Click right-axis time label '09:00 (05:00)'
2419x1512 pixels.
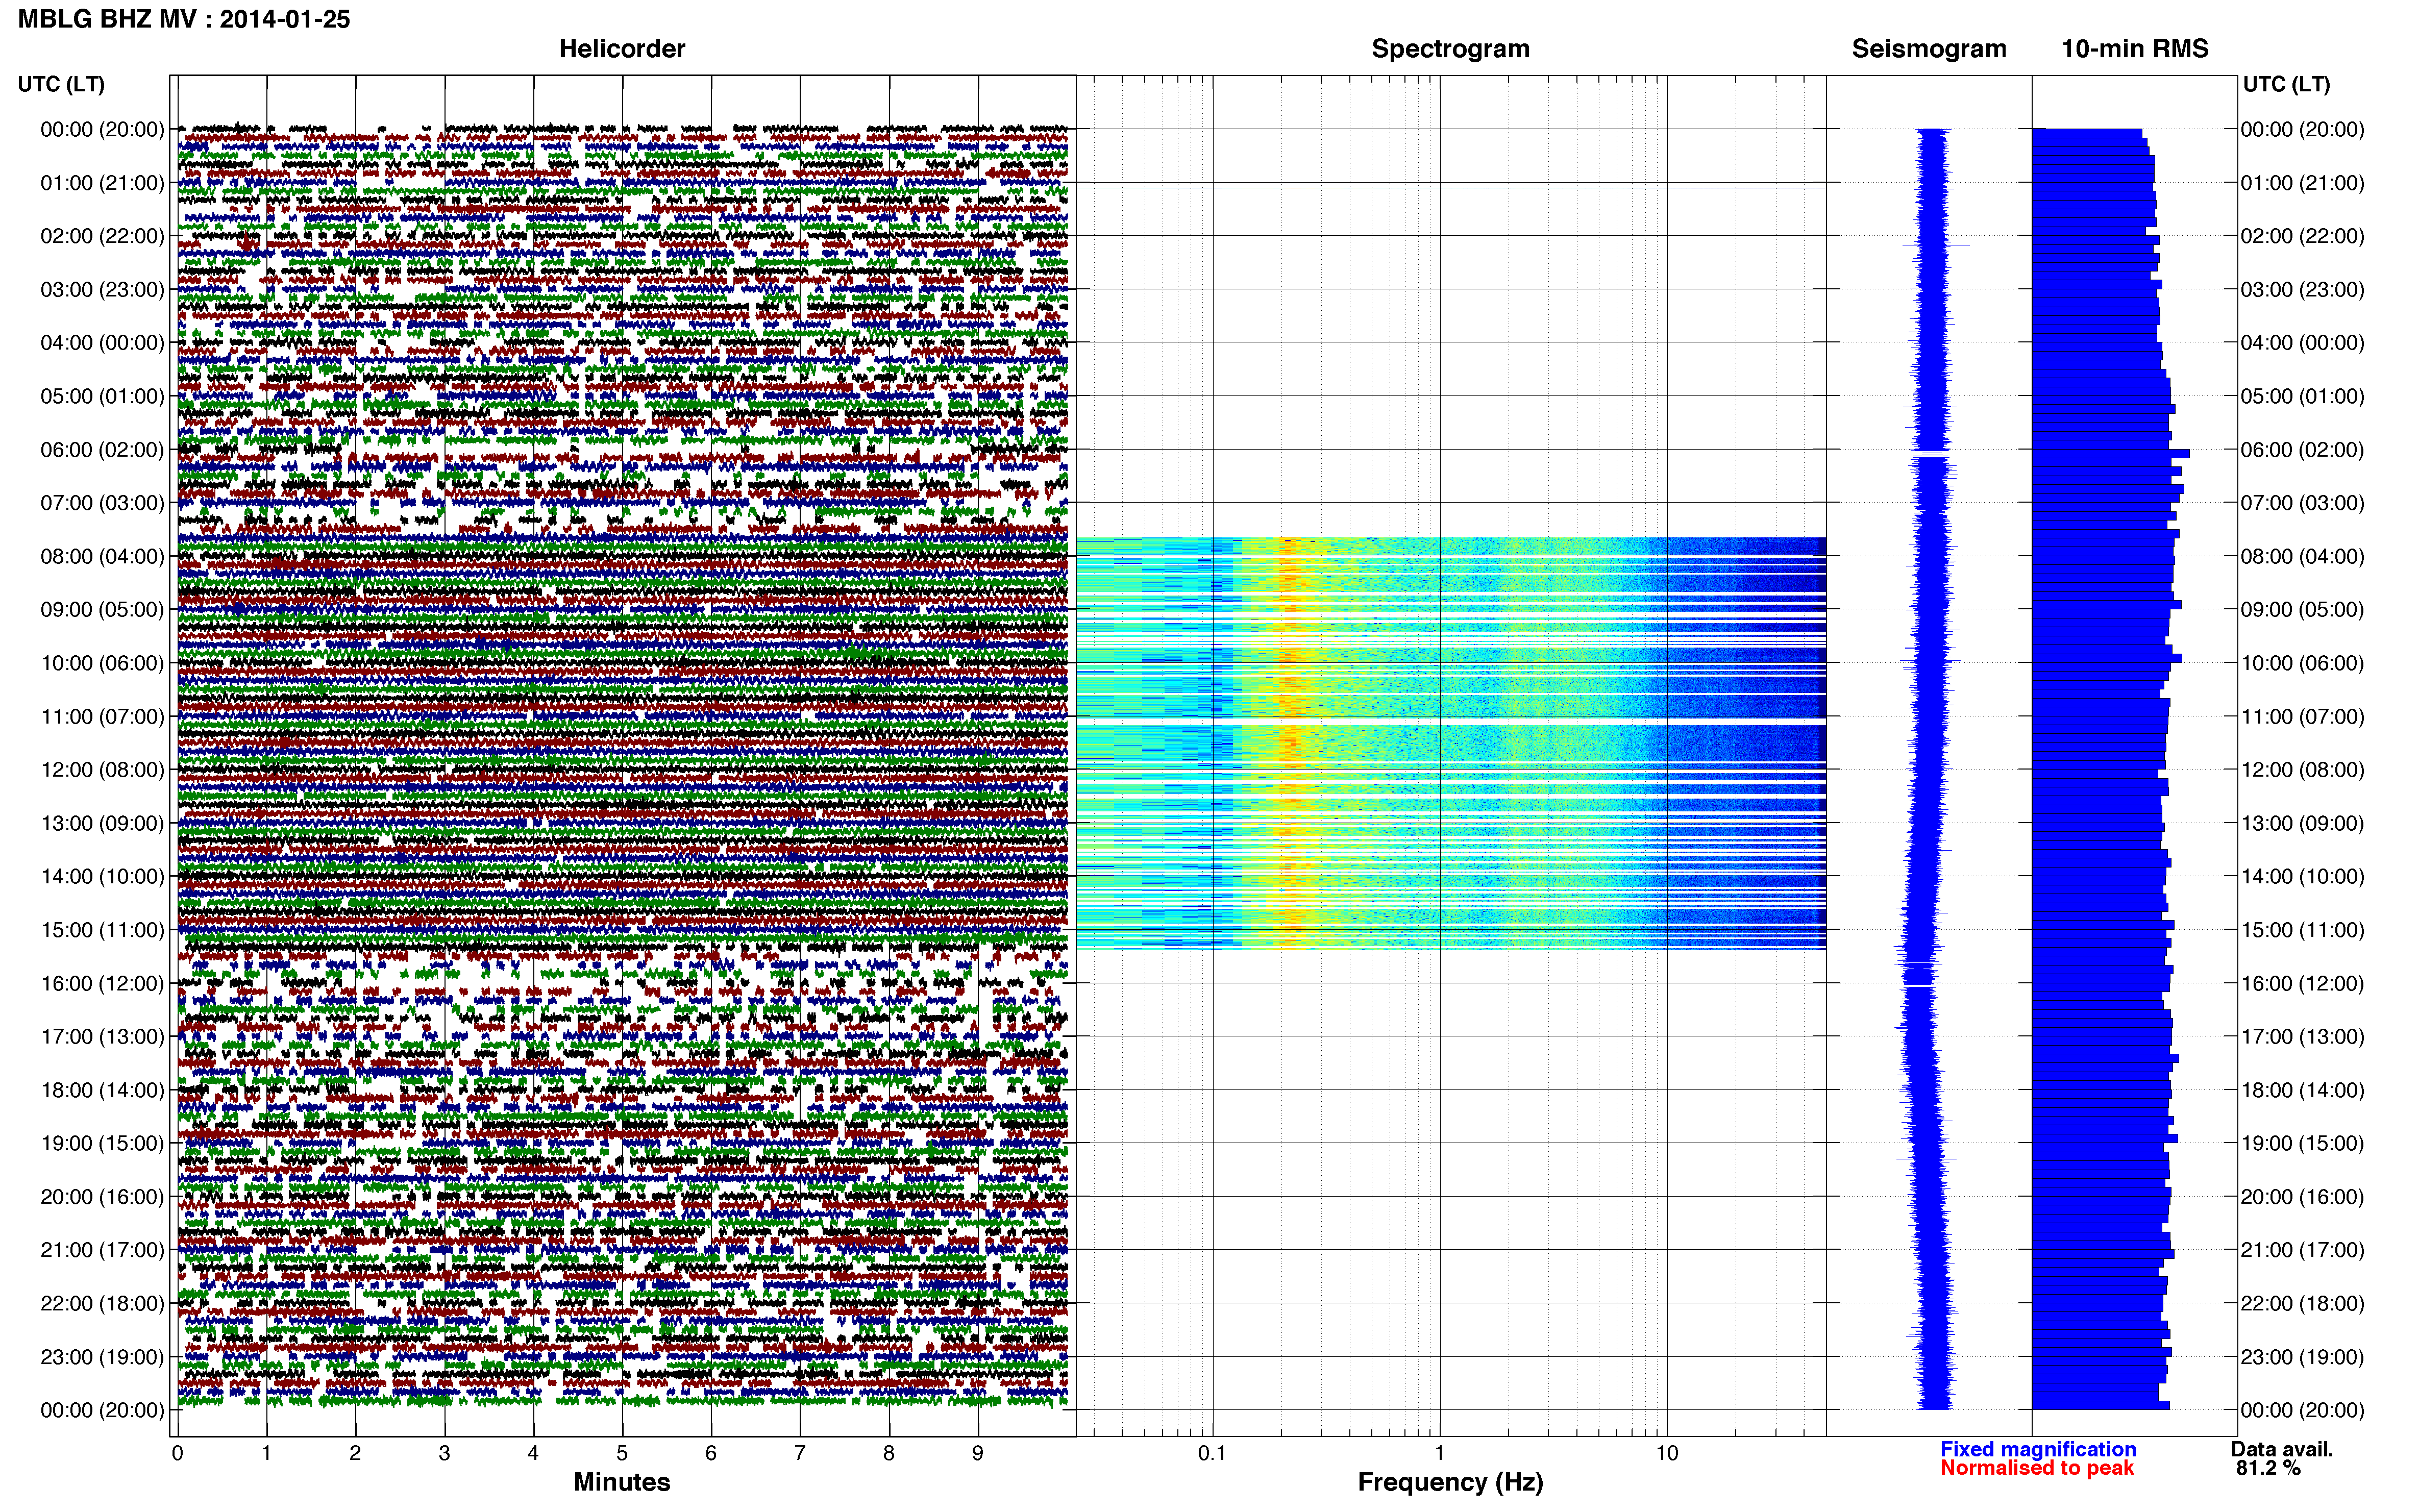[x=2302, y=610]
